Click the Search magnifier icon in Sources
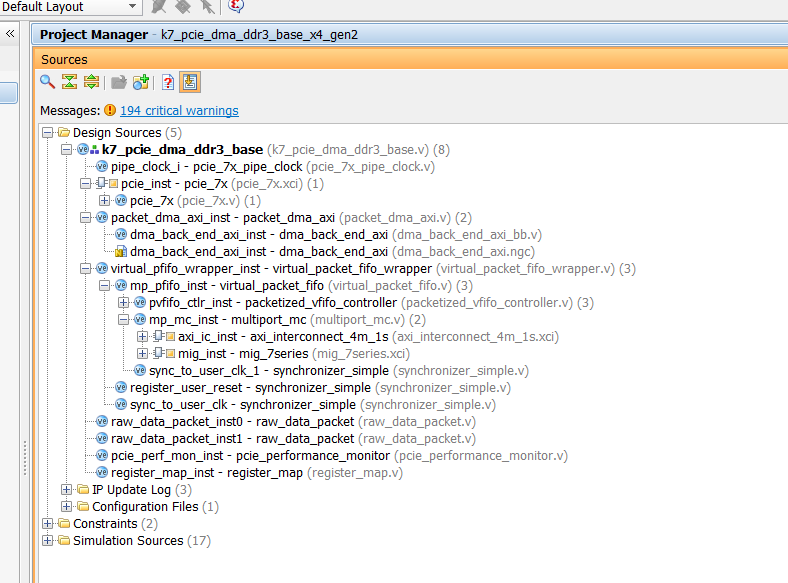This screenshot has height=583, width=788. tap(47, 82)
